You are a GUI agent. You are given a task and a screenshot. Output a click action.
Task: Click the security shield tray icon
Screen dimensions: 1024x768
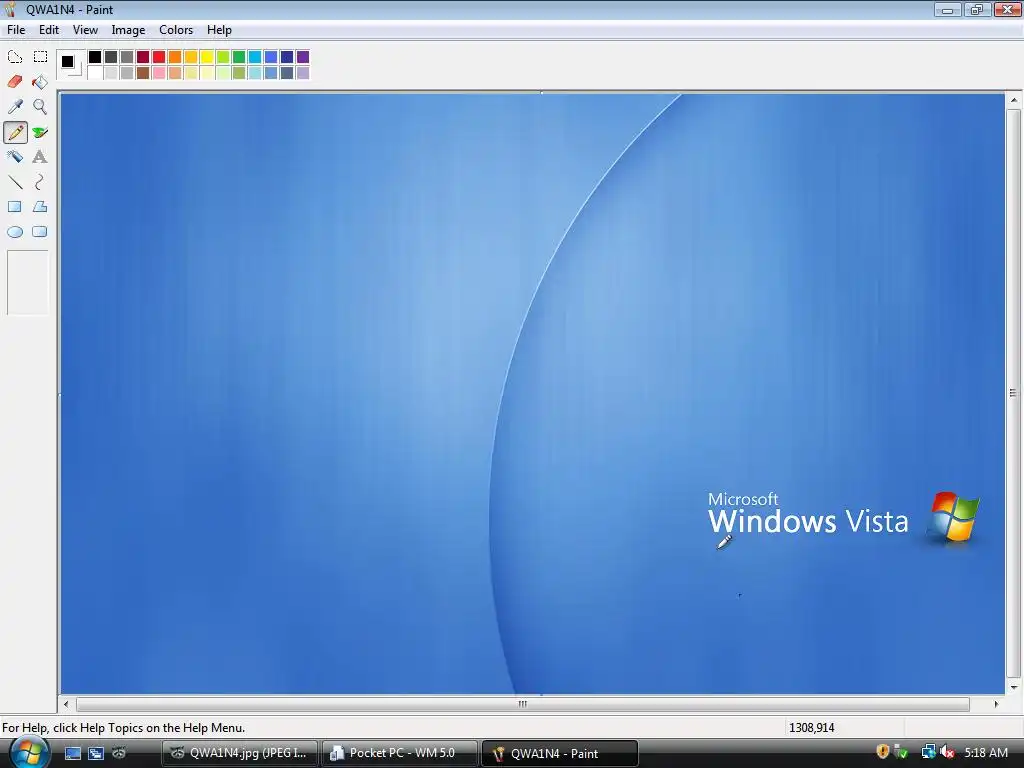(x=882, y=752)
